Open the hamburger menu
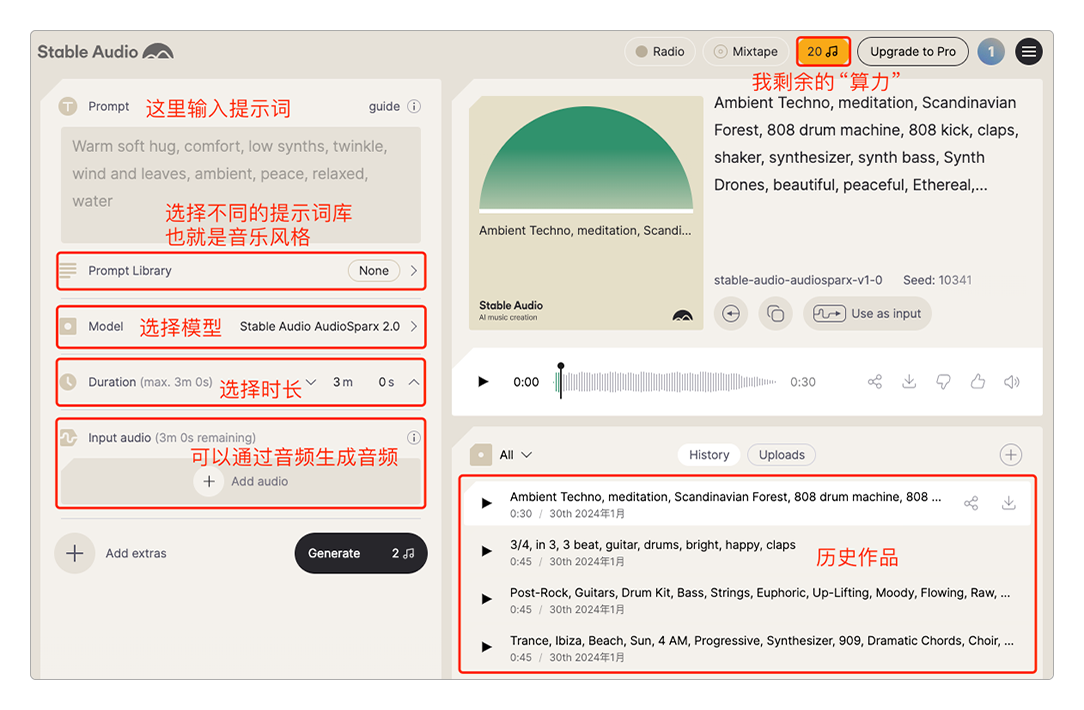Image resolution: width=1084 pixels, height=710 pixels. [1029, 52]
